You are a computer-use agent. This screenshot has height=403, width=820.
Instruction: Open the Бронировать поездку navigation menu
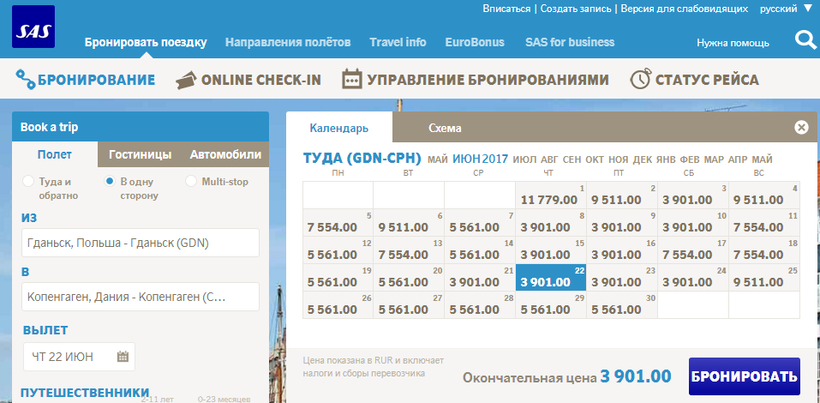[145, 43]
